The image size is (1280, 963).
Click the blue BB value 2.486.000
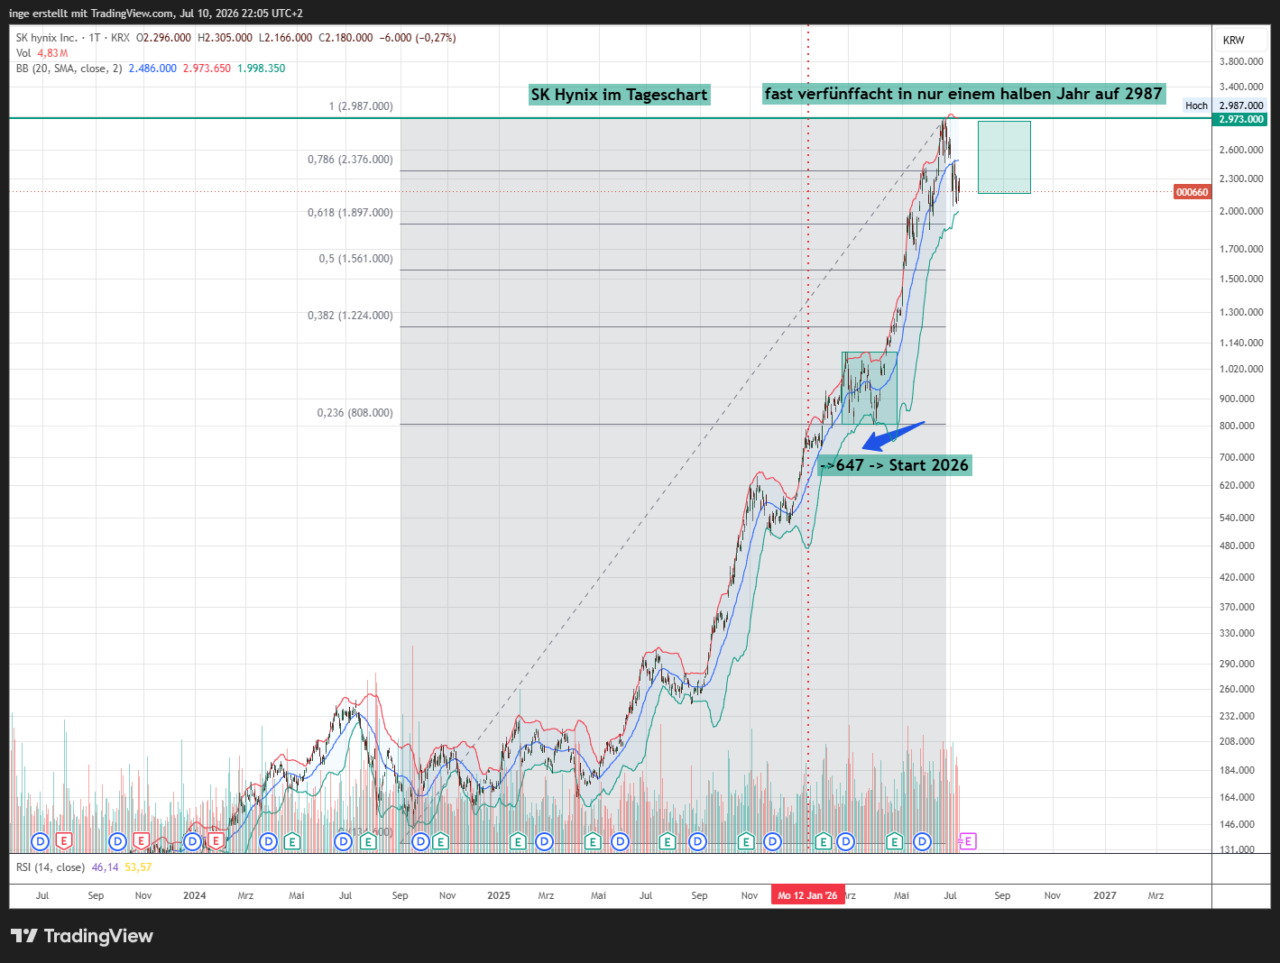click(152, 68)
